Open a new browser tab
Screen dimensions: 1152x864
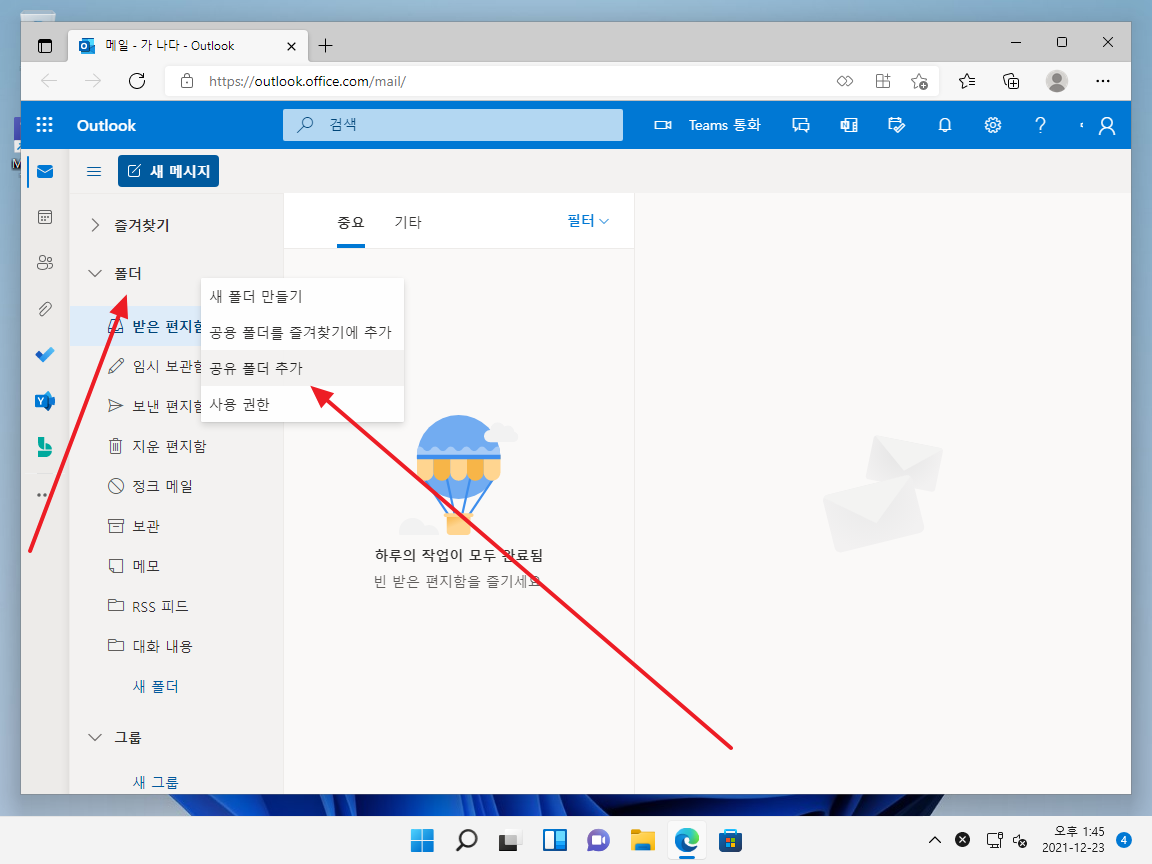click(325, 46)
